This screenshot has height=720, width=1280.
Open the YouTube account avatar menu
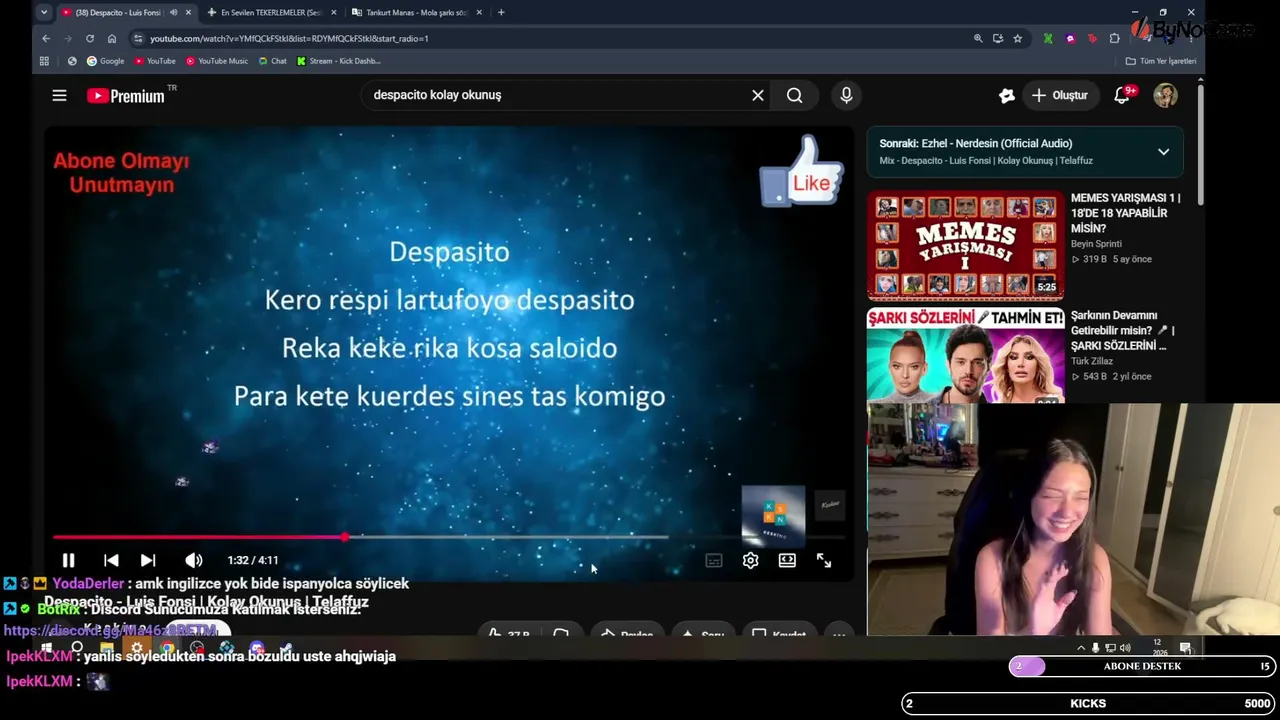coord(1165,95)
